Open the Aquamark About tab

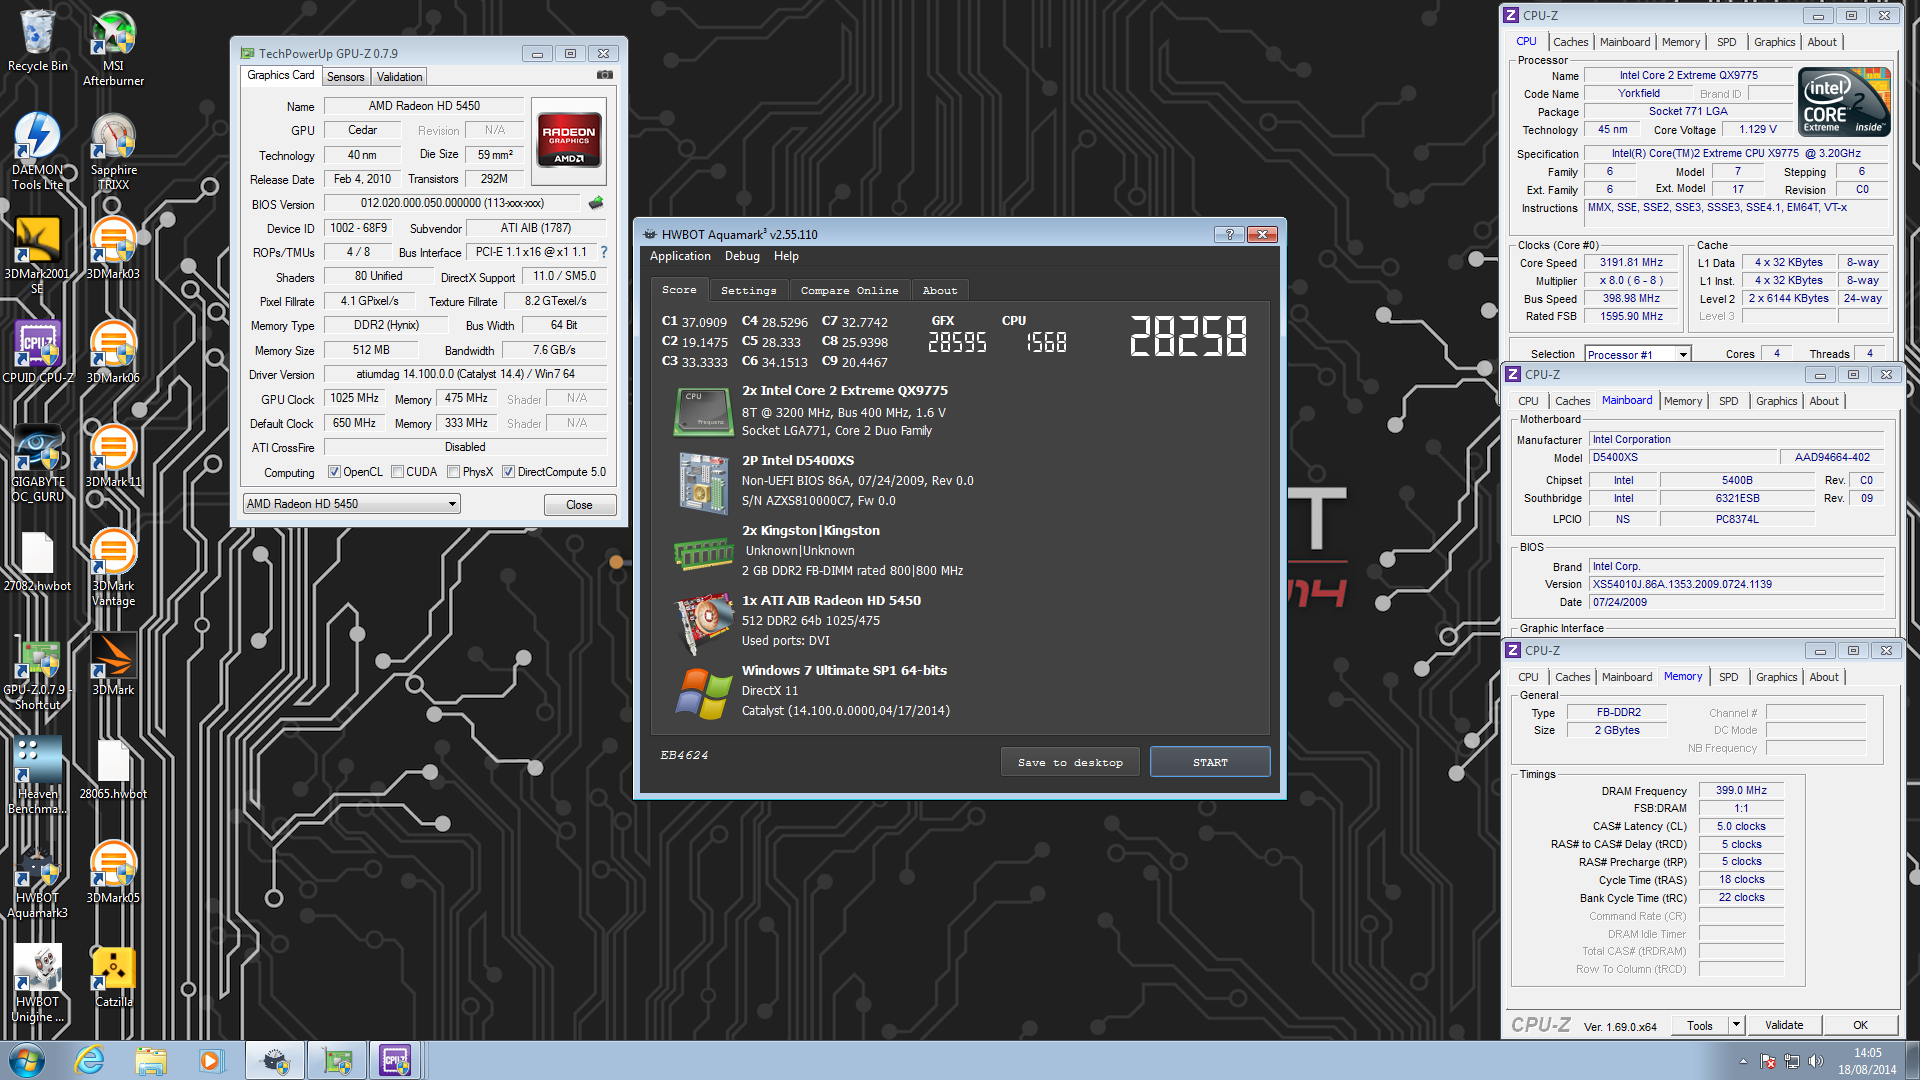(x=940, y=290)
